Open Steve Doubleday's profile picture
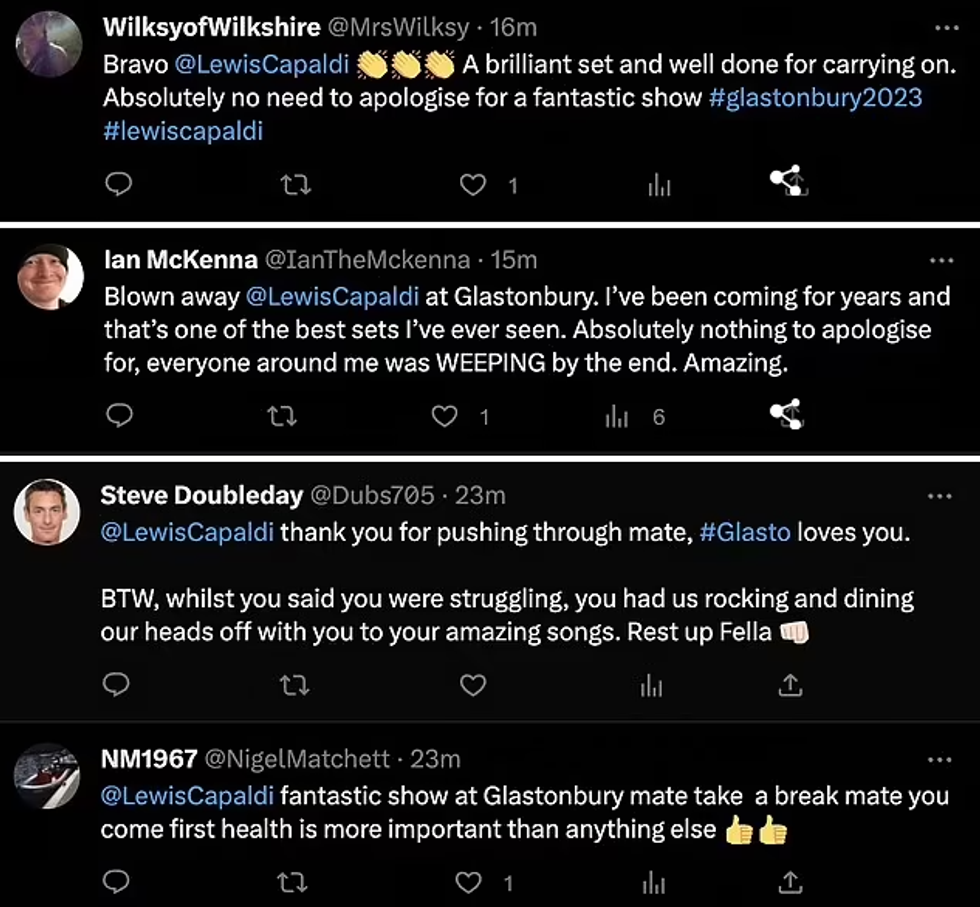Screen dimensions: 980x907 coord(47,513)
